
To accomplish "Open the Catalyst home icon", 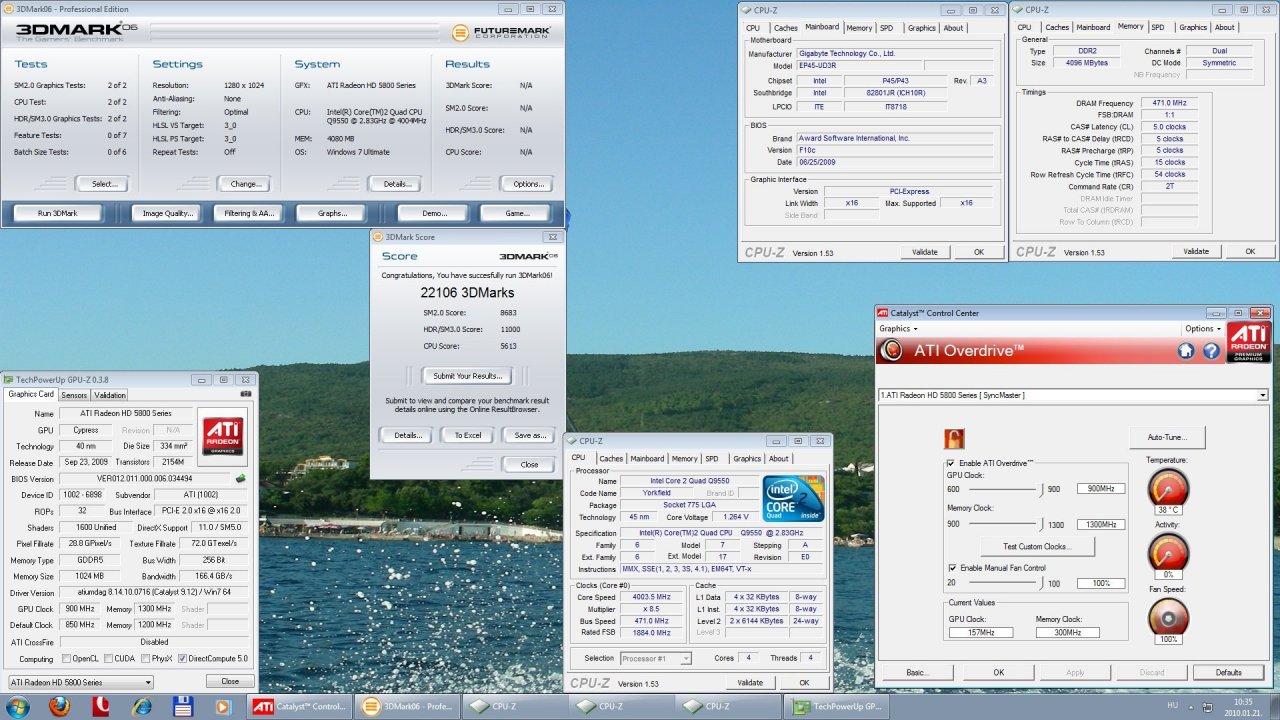I will click(1186, 351).
